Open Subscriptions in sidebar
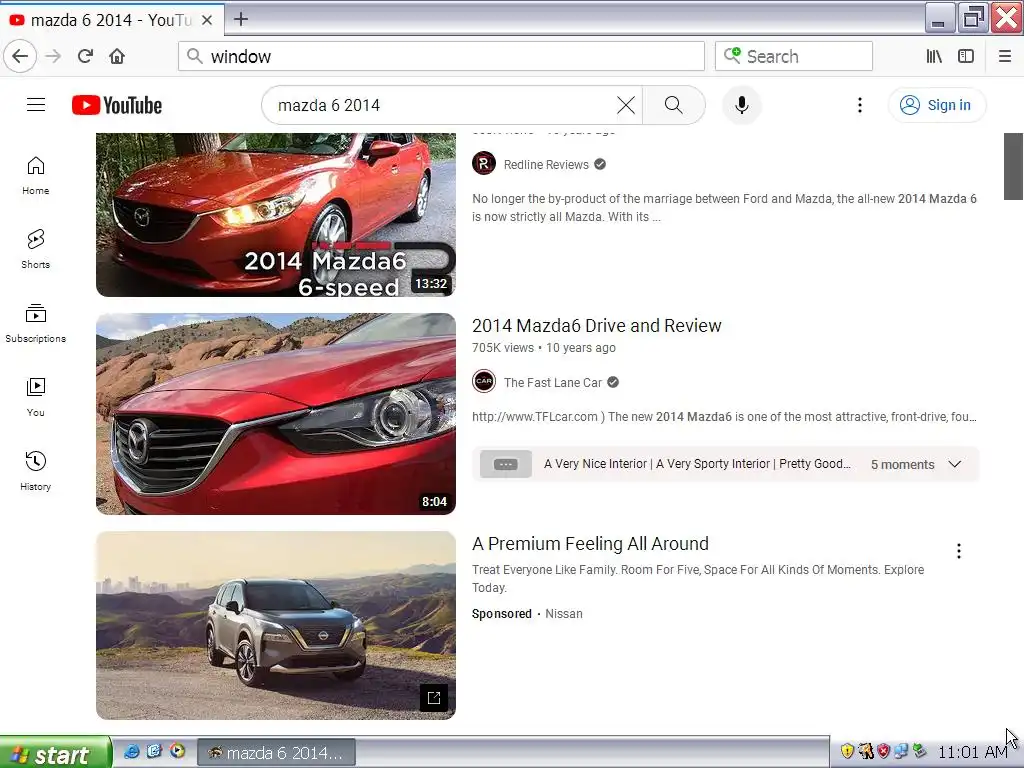Image resolution: width=1024 pixels, height=768 pixels. (36, 323)
